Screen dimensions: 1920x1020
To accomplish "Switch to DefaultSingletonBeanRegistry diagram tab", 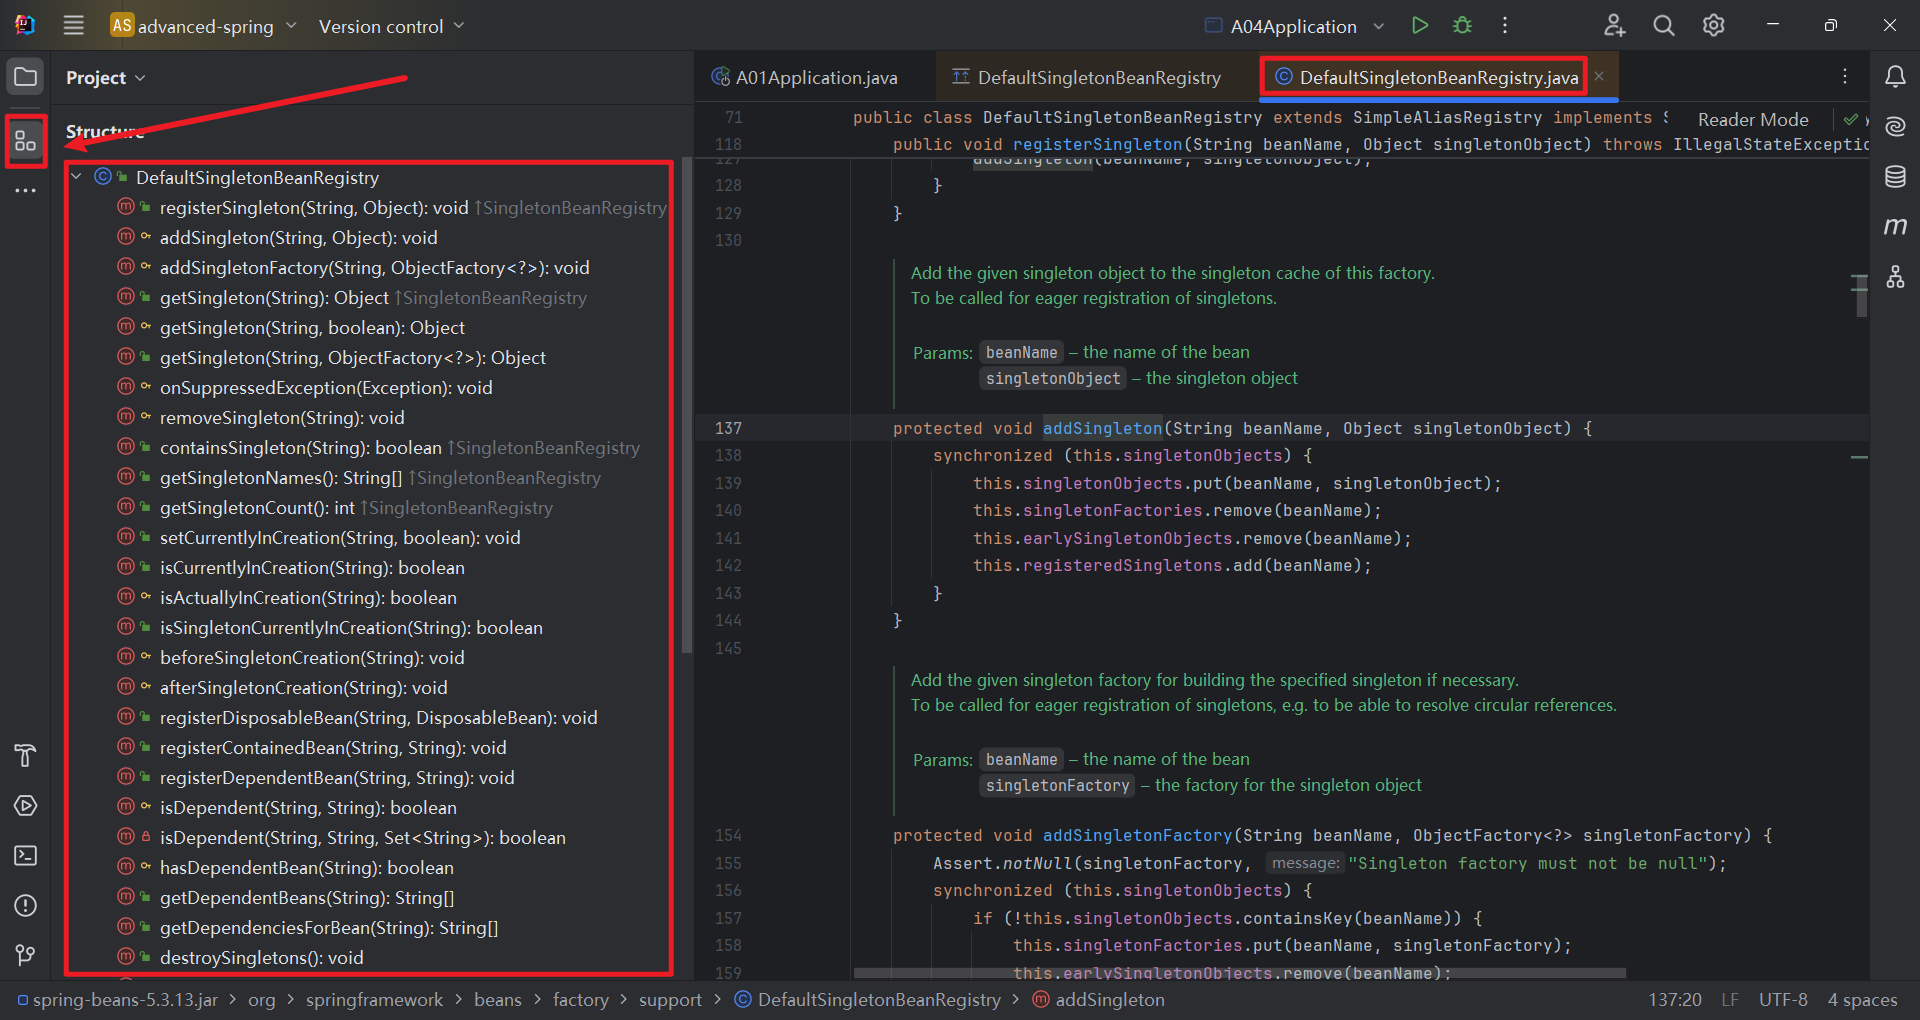I will point(1087,77).
